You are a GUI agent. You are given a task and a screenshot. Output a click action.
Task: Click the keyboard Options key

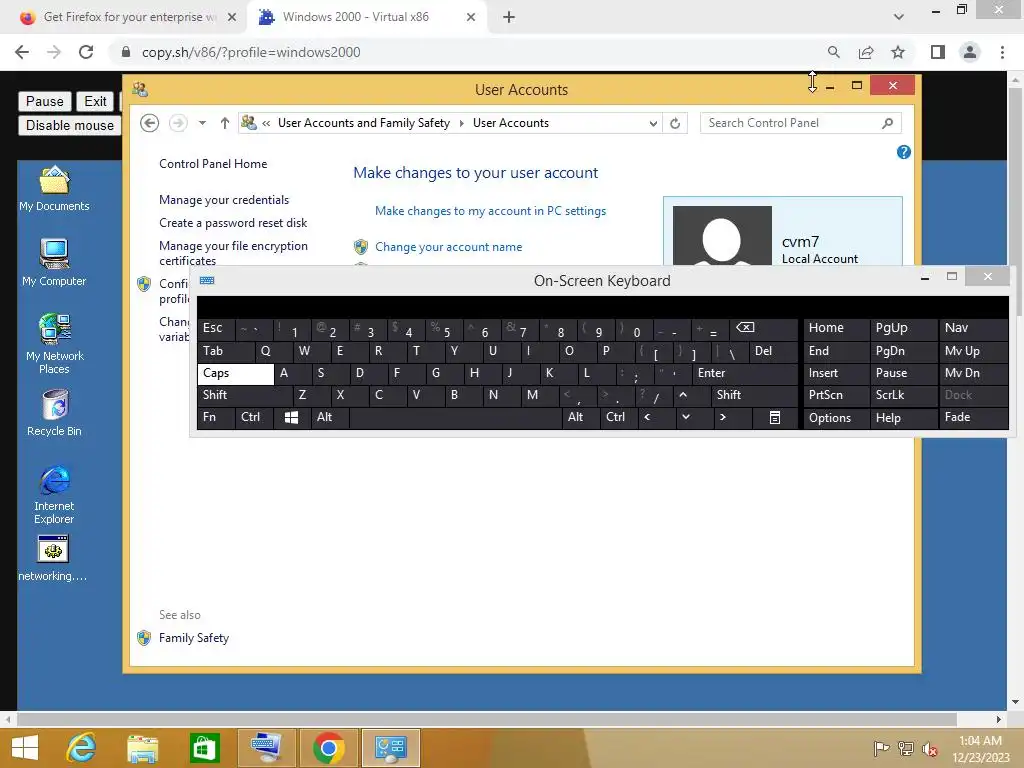(x=836, y=417)
